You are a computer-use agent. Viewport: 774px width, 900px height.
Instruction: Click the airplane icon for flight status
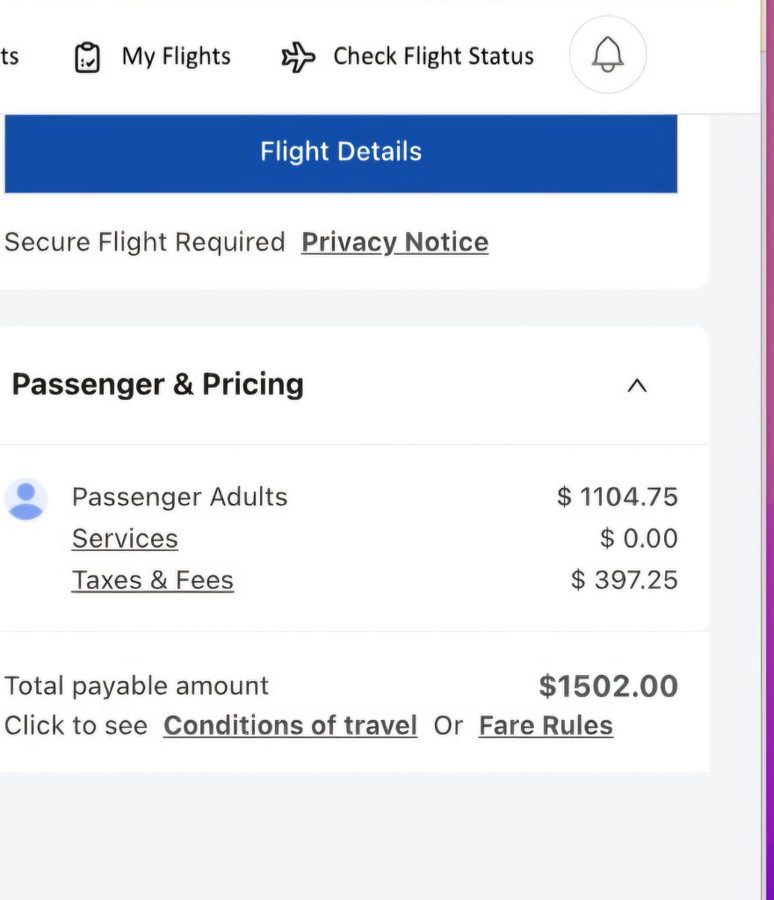point(298,57)
